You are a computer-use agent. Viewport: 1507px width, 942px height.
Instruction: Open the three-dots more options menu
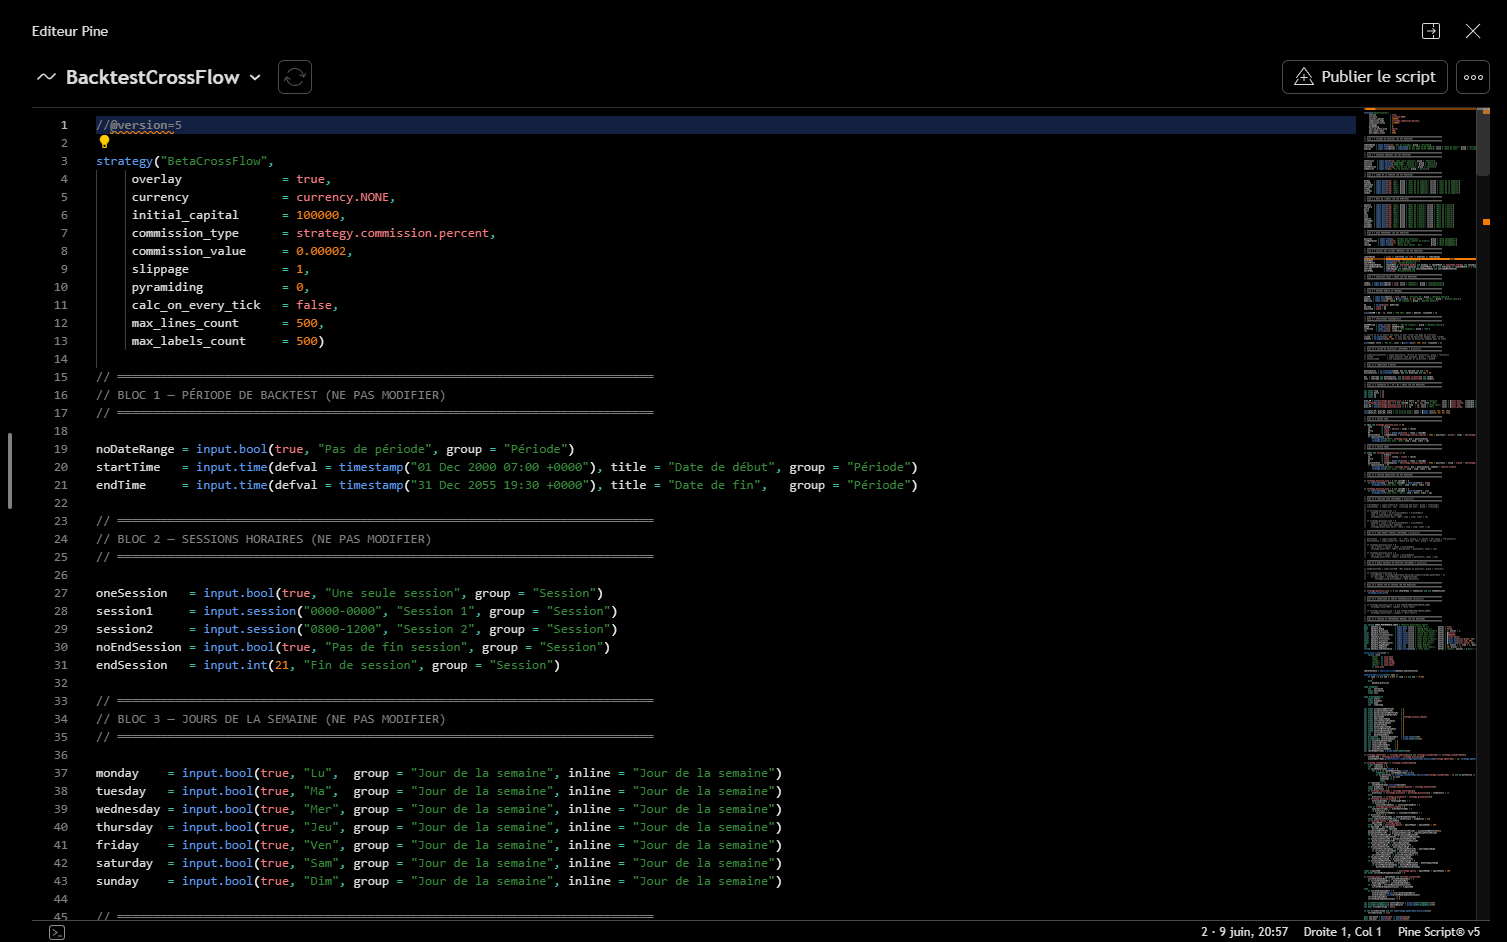(1473, 77)
